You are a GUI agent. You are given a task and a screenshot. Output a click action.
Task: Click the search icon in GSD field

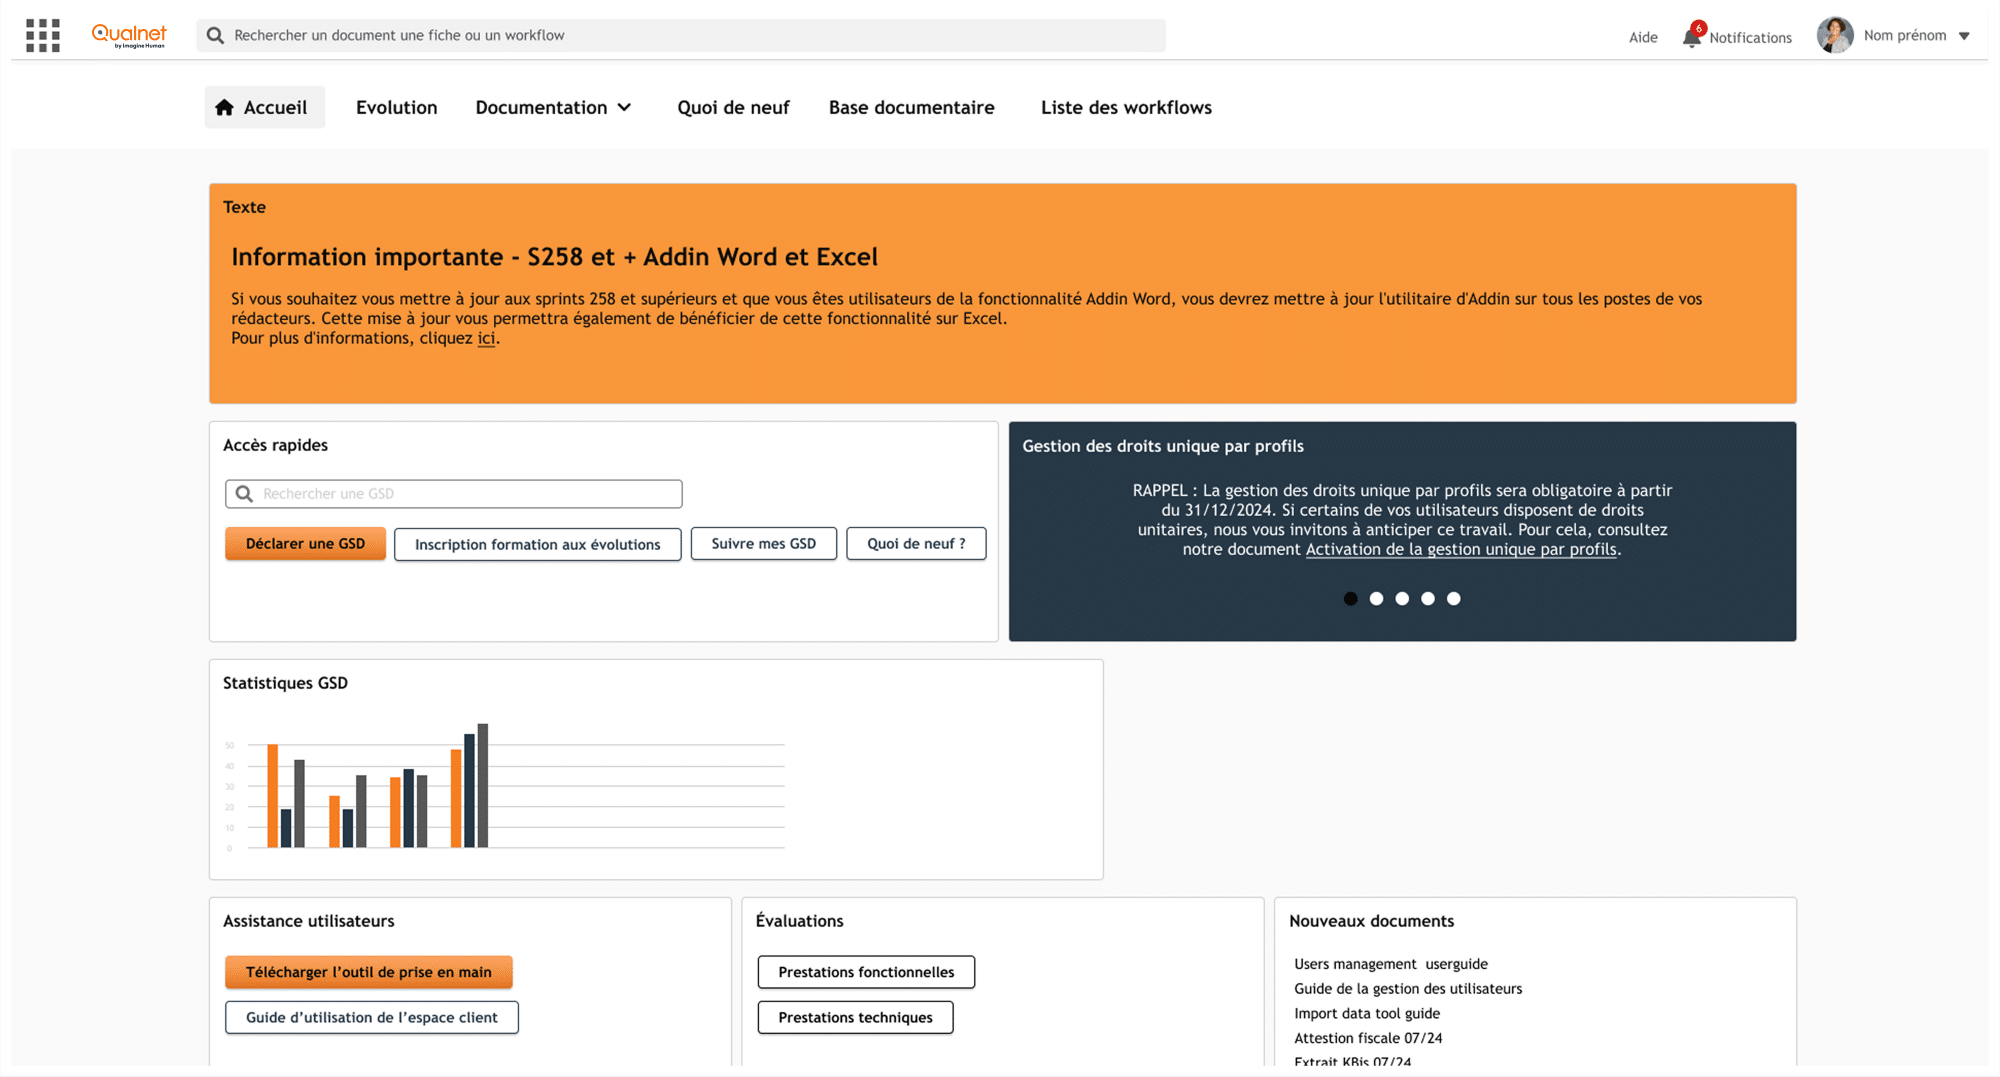point(244,493)
